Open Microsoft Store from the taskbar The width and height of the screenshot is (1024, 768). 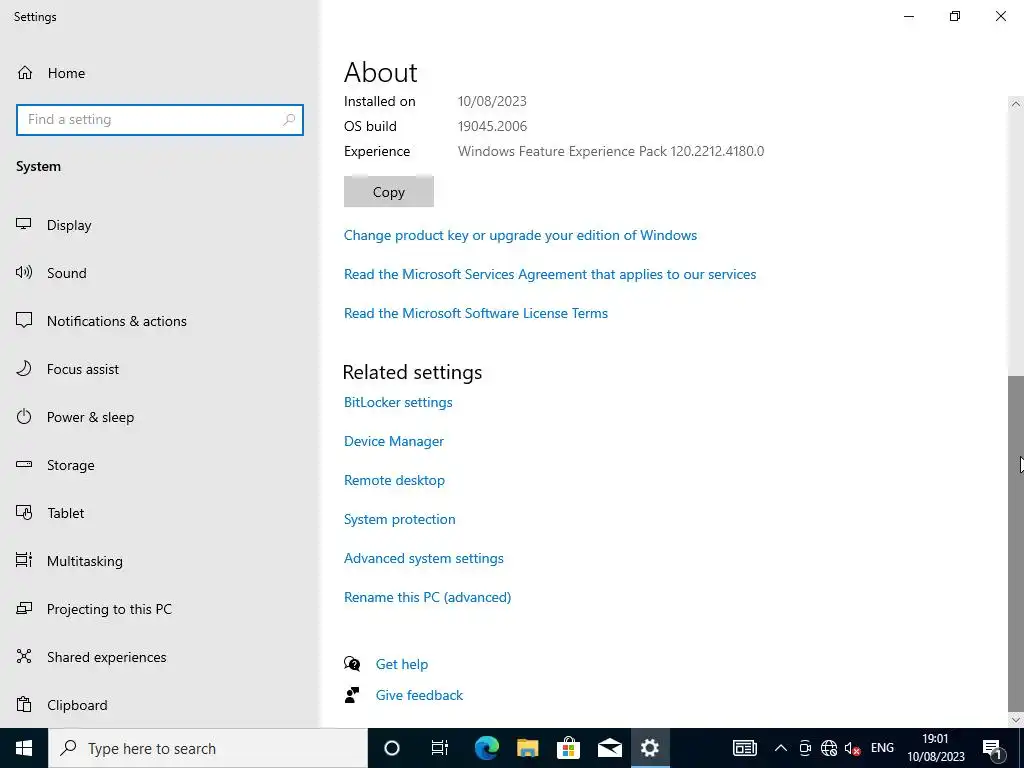click(x=569, y=748)
